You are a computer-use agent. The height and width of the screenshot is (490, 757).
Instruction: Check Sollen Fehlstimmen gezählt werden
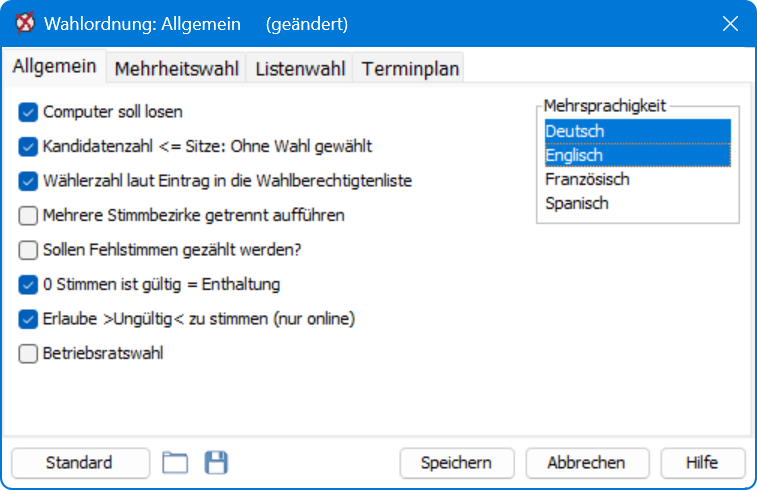coord(28,250)
